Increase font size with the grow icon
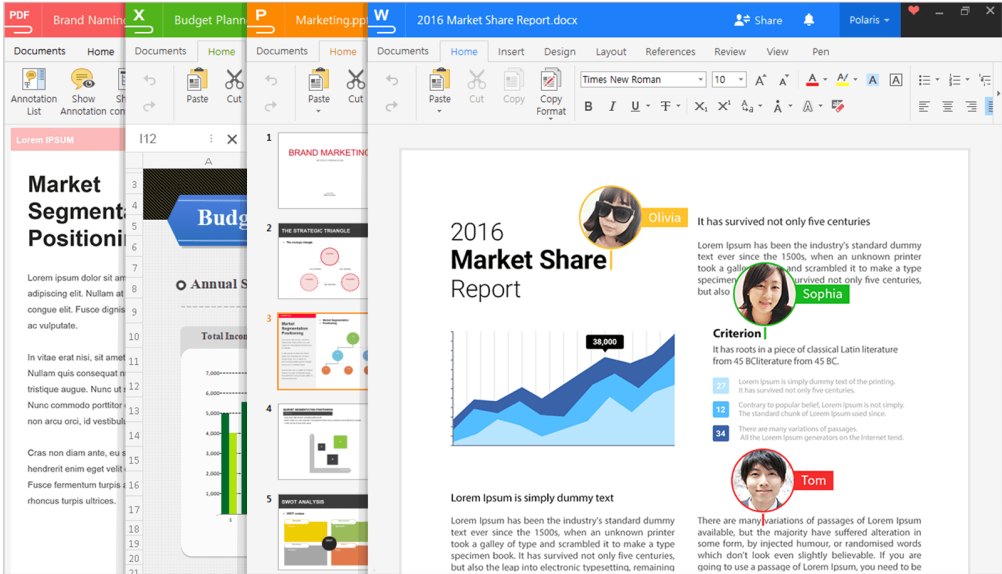 coord(761,80)
